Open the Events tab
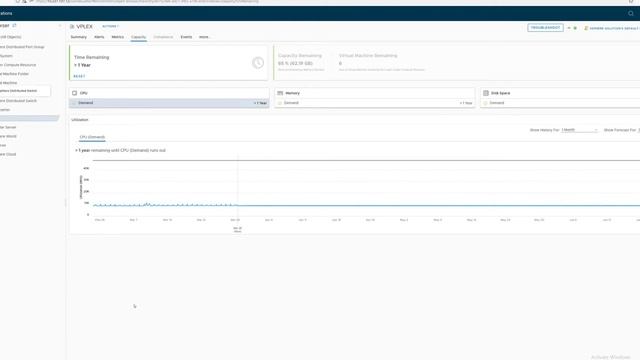640x360 pixels. pos(186,37)
